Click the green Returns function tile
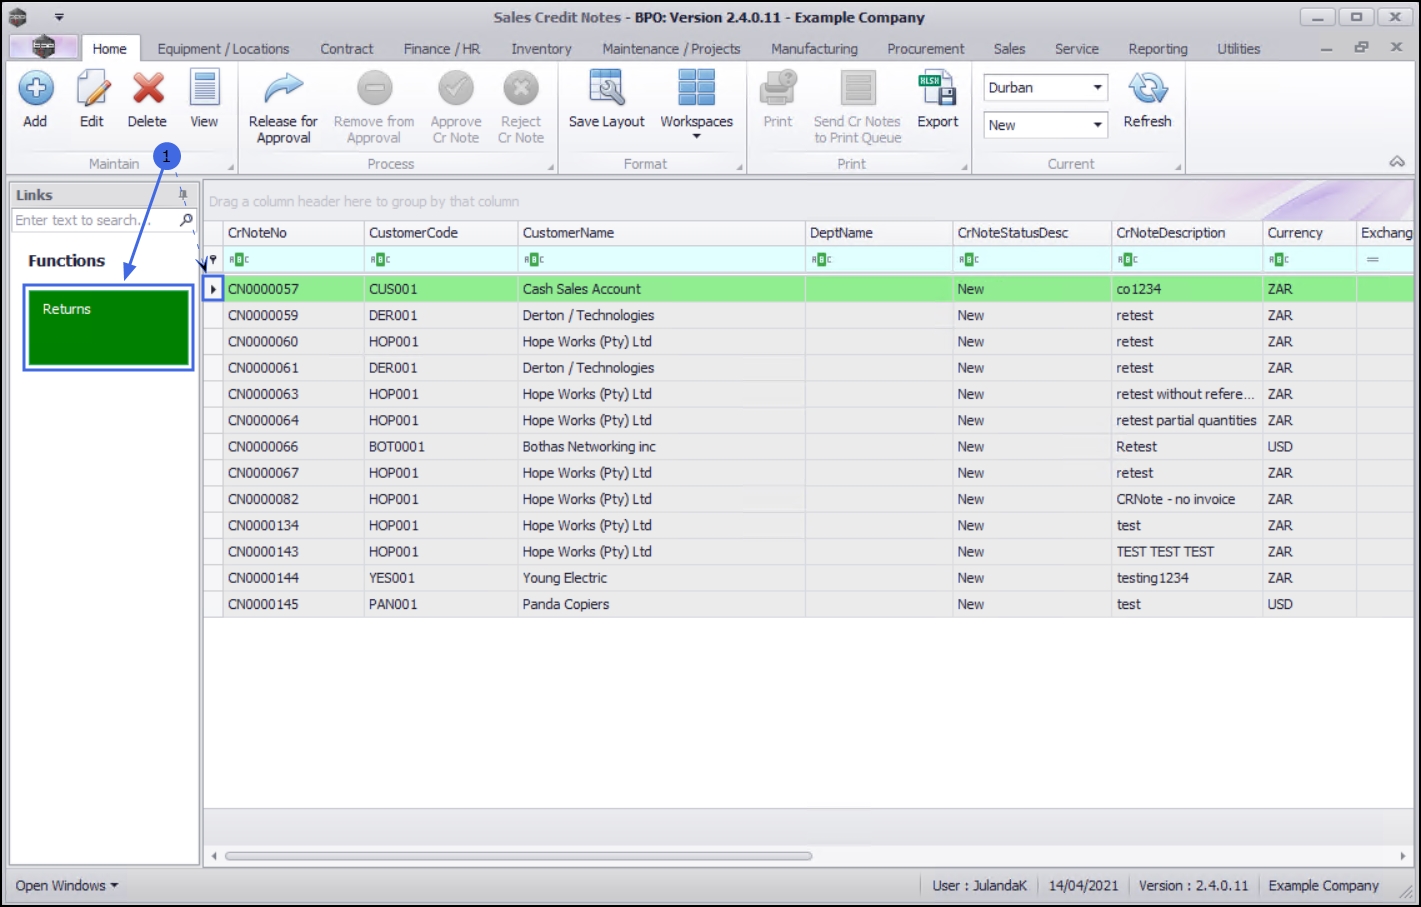Viewport: 1421px width, 907px height. pyautogui.click(x=109, y=328)
